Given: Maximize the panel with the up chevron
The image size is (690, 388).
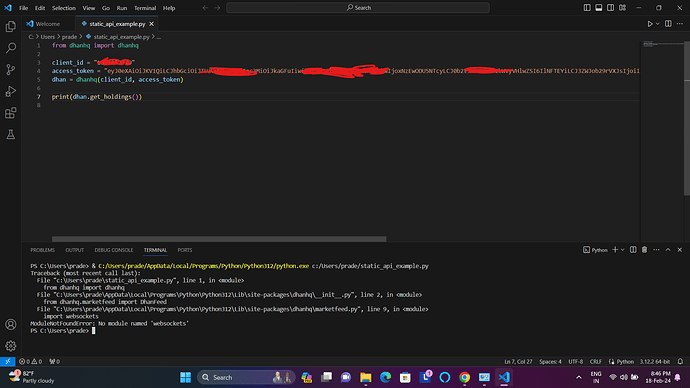Looking at the screenshot, I should tap(668, 250).
